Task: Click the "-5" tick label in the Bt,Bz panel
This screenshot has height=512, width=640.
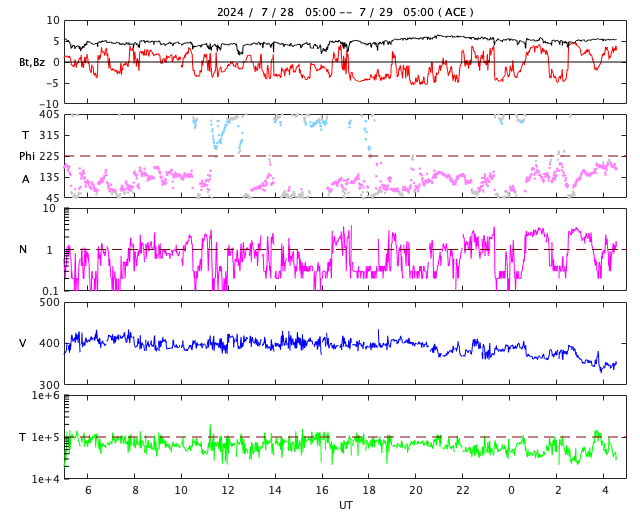Action: [53, 83]
